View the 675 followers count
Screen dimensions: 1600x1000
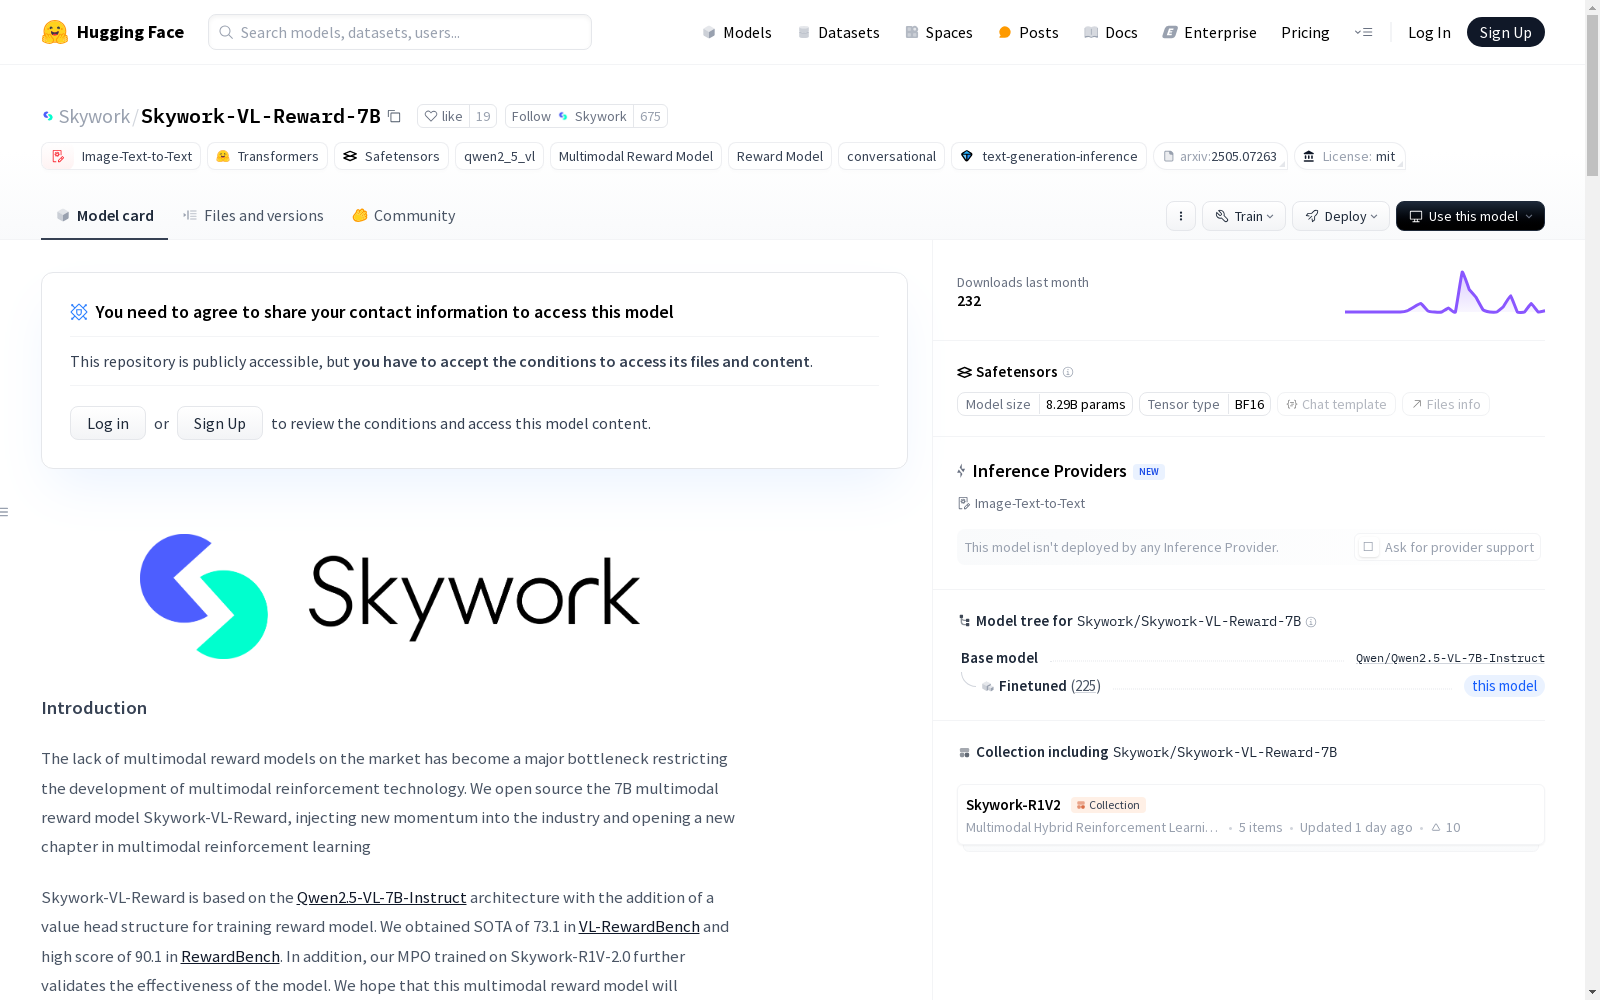tap(650, 116)
